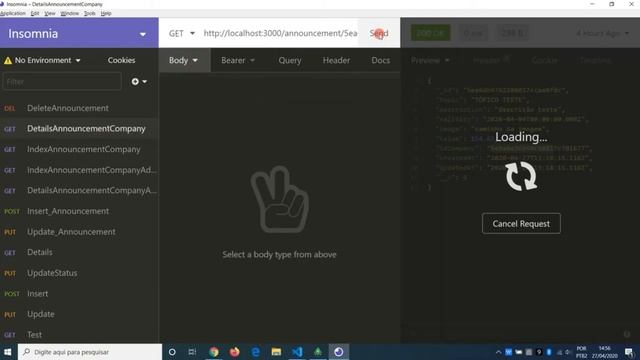Open the Cookies manager
The image size is (640, 360).
click(121, 60)
